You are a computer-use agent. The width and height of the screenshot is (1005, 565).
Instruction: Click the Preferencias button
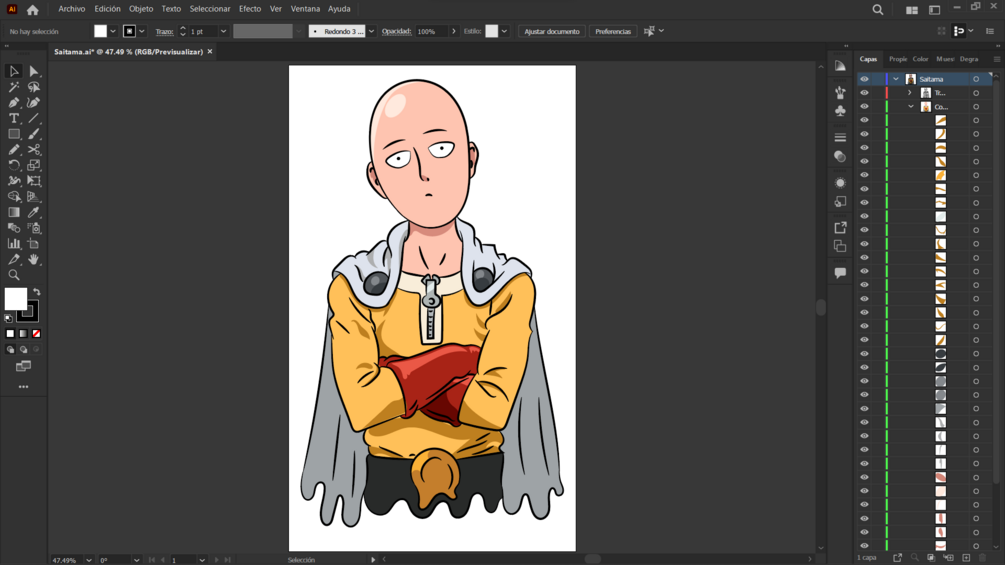pos(613,31)
